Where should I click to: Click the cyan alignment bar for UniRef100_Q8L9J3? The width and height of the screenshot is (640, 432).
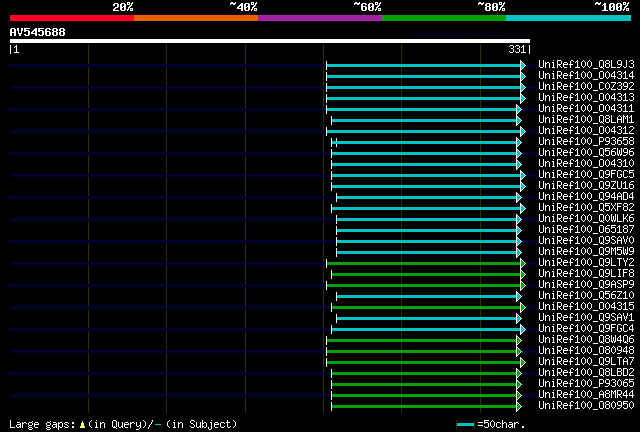coord(424,65)
